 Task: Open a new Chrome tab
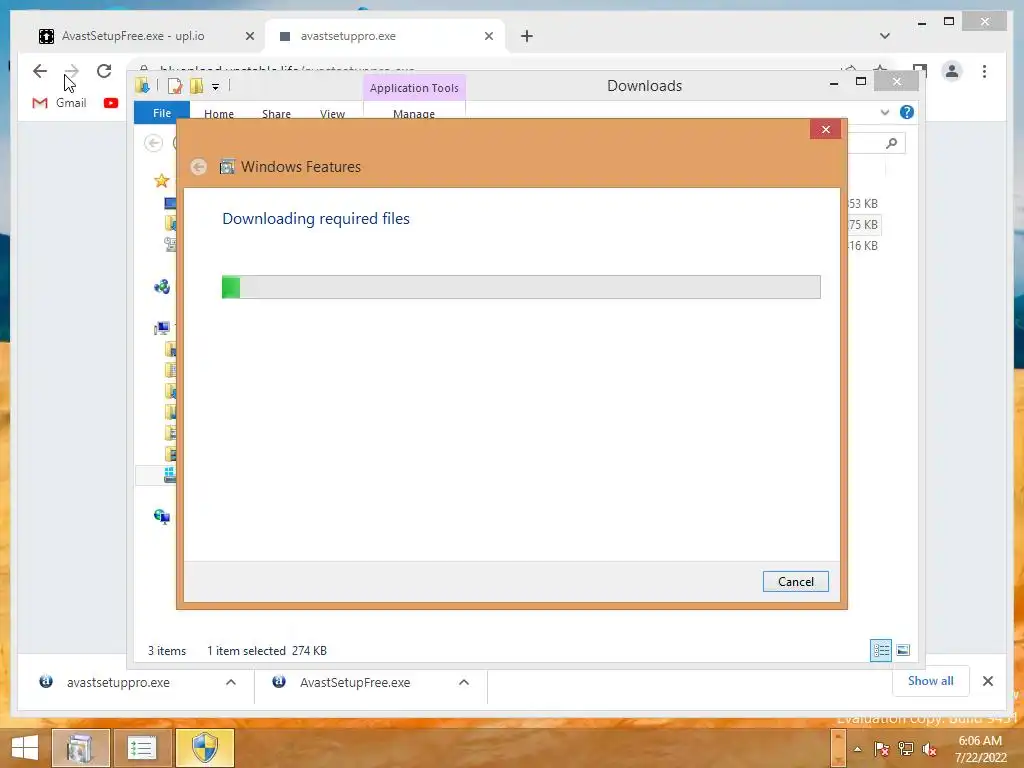(x=527, y=36)
